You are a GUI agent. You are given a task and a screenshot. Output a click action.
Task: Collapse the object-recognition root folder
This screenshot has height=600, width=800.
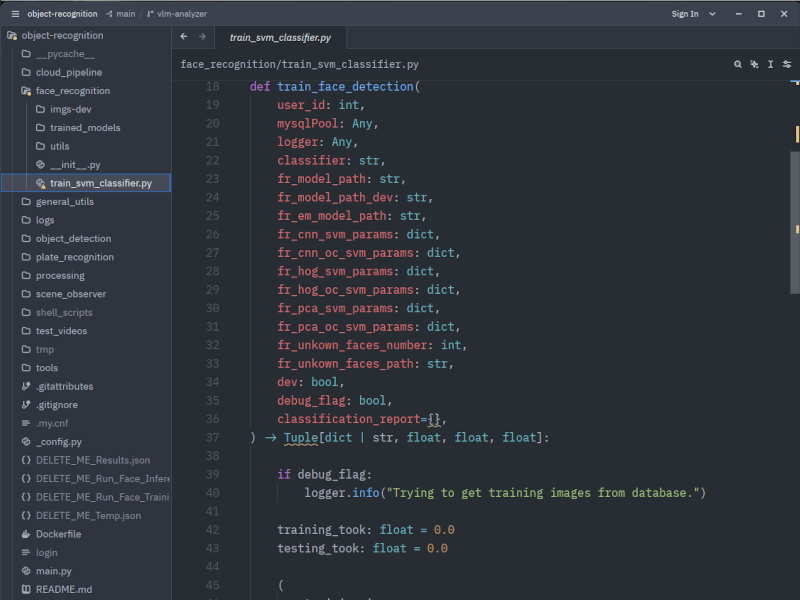(86, 35)
